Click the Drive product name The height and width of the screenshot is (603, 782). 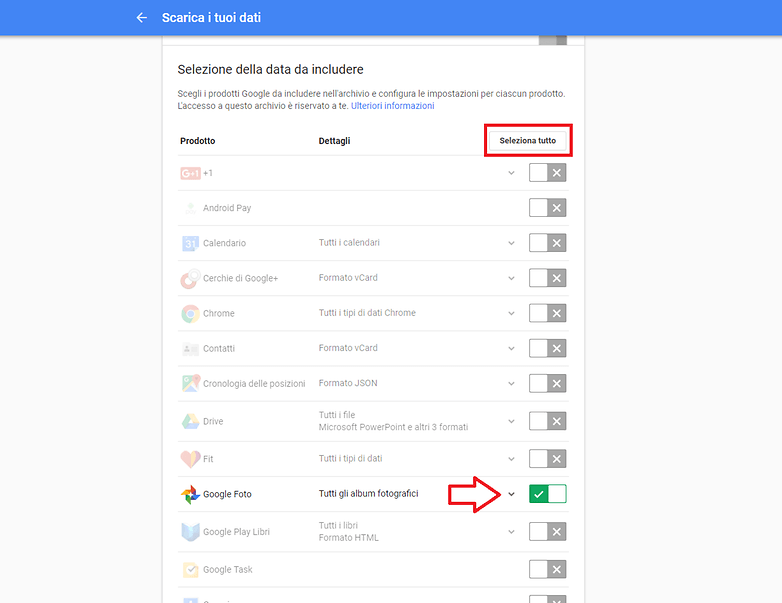213,421
